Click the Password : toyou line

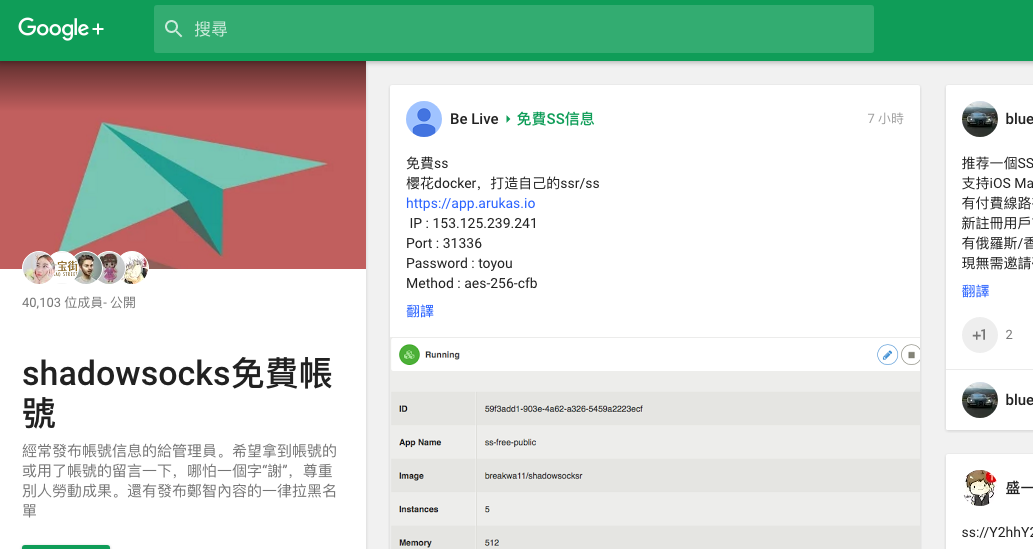pos(459,263)
